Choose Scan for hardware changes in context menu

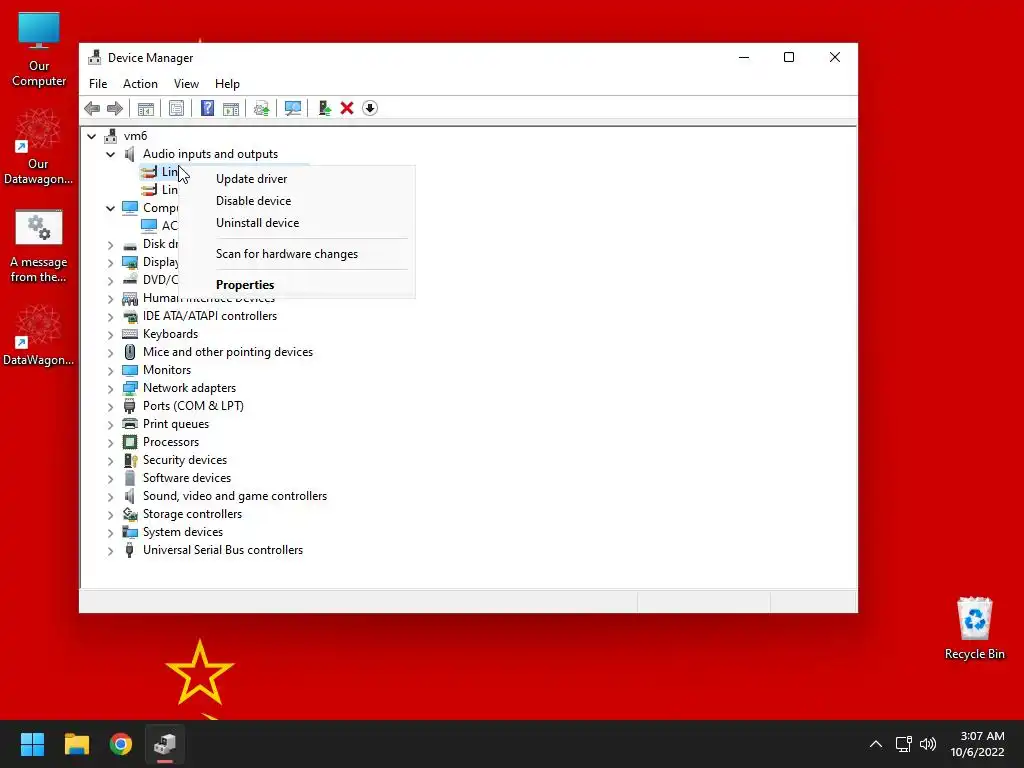(x=296, y=254)
